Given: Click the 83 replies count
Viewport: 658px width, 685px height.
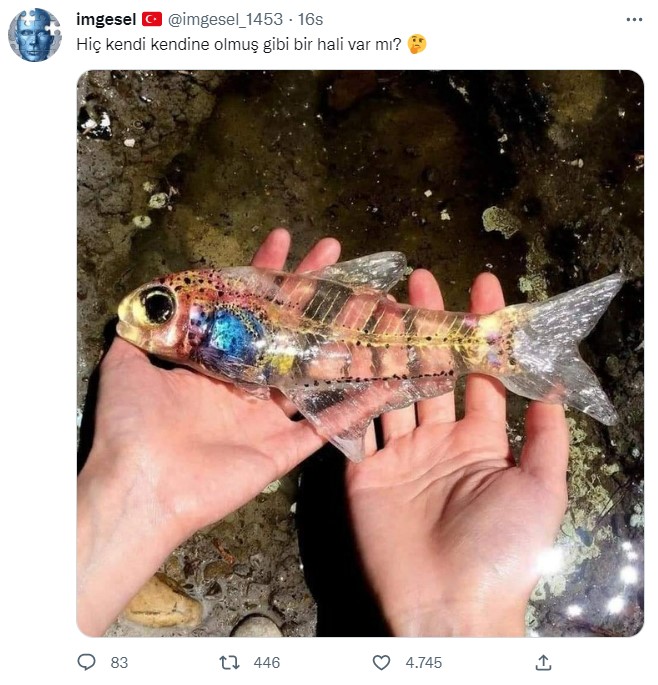Looking at the screenshot, I should click(119, 662).
